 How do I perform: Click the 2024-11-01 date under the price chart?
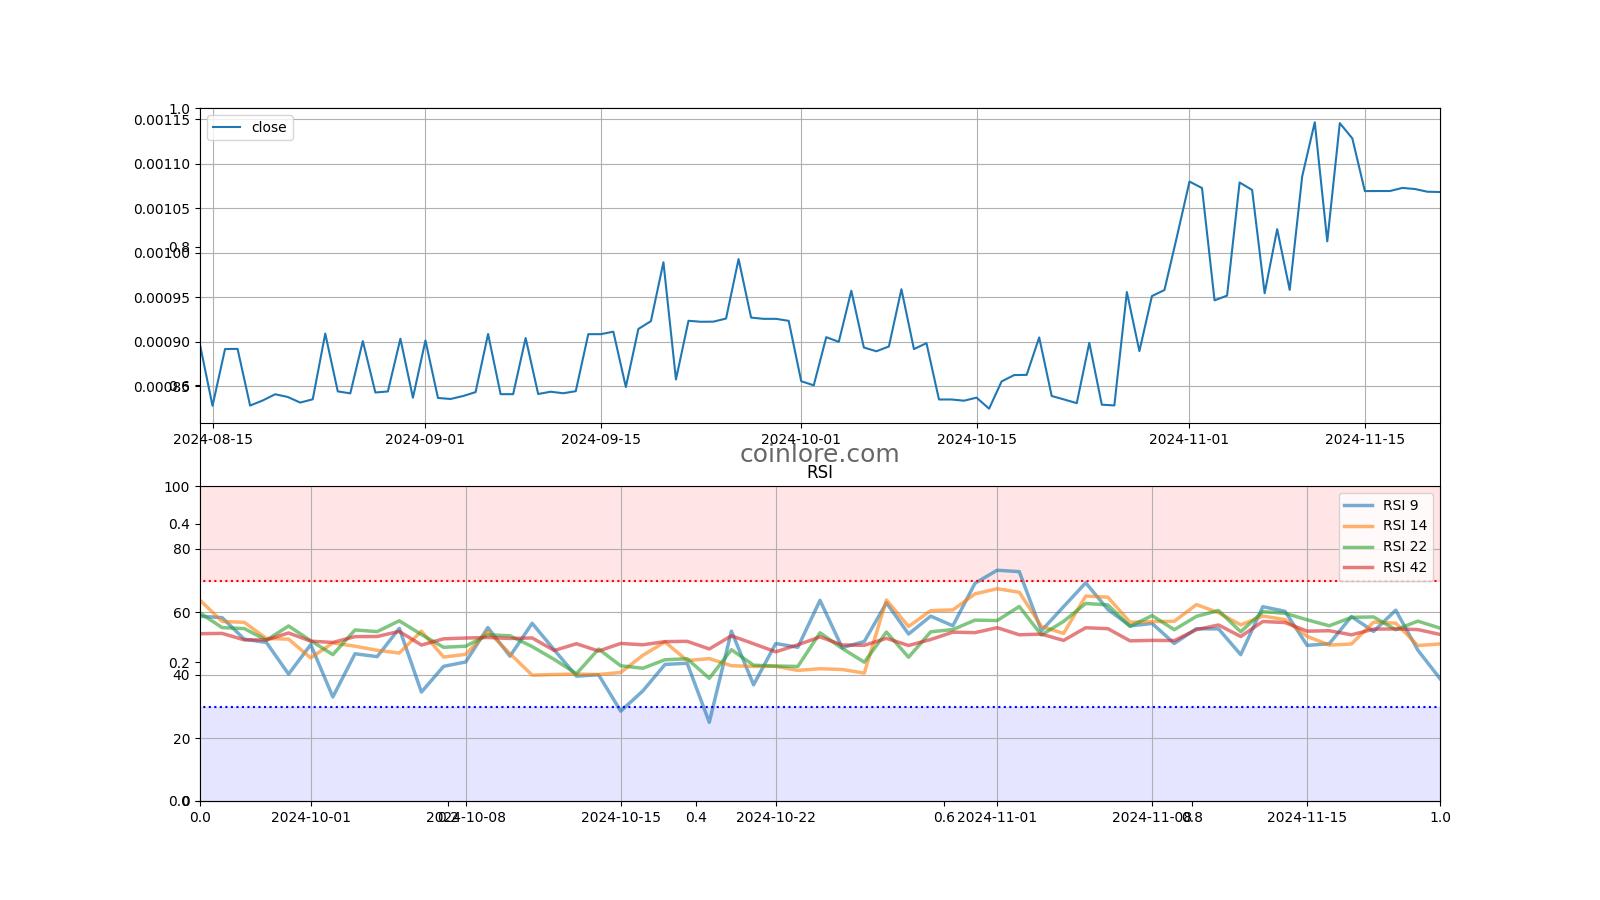1189,438
